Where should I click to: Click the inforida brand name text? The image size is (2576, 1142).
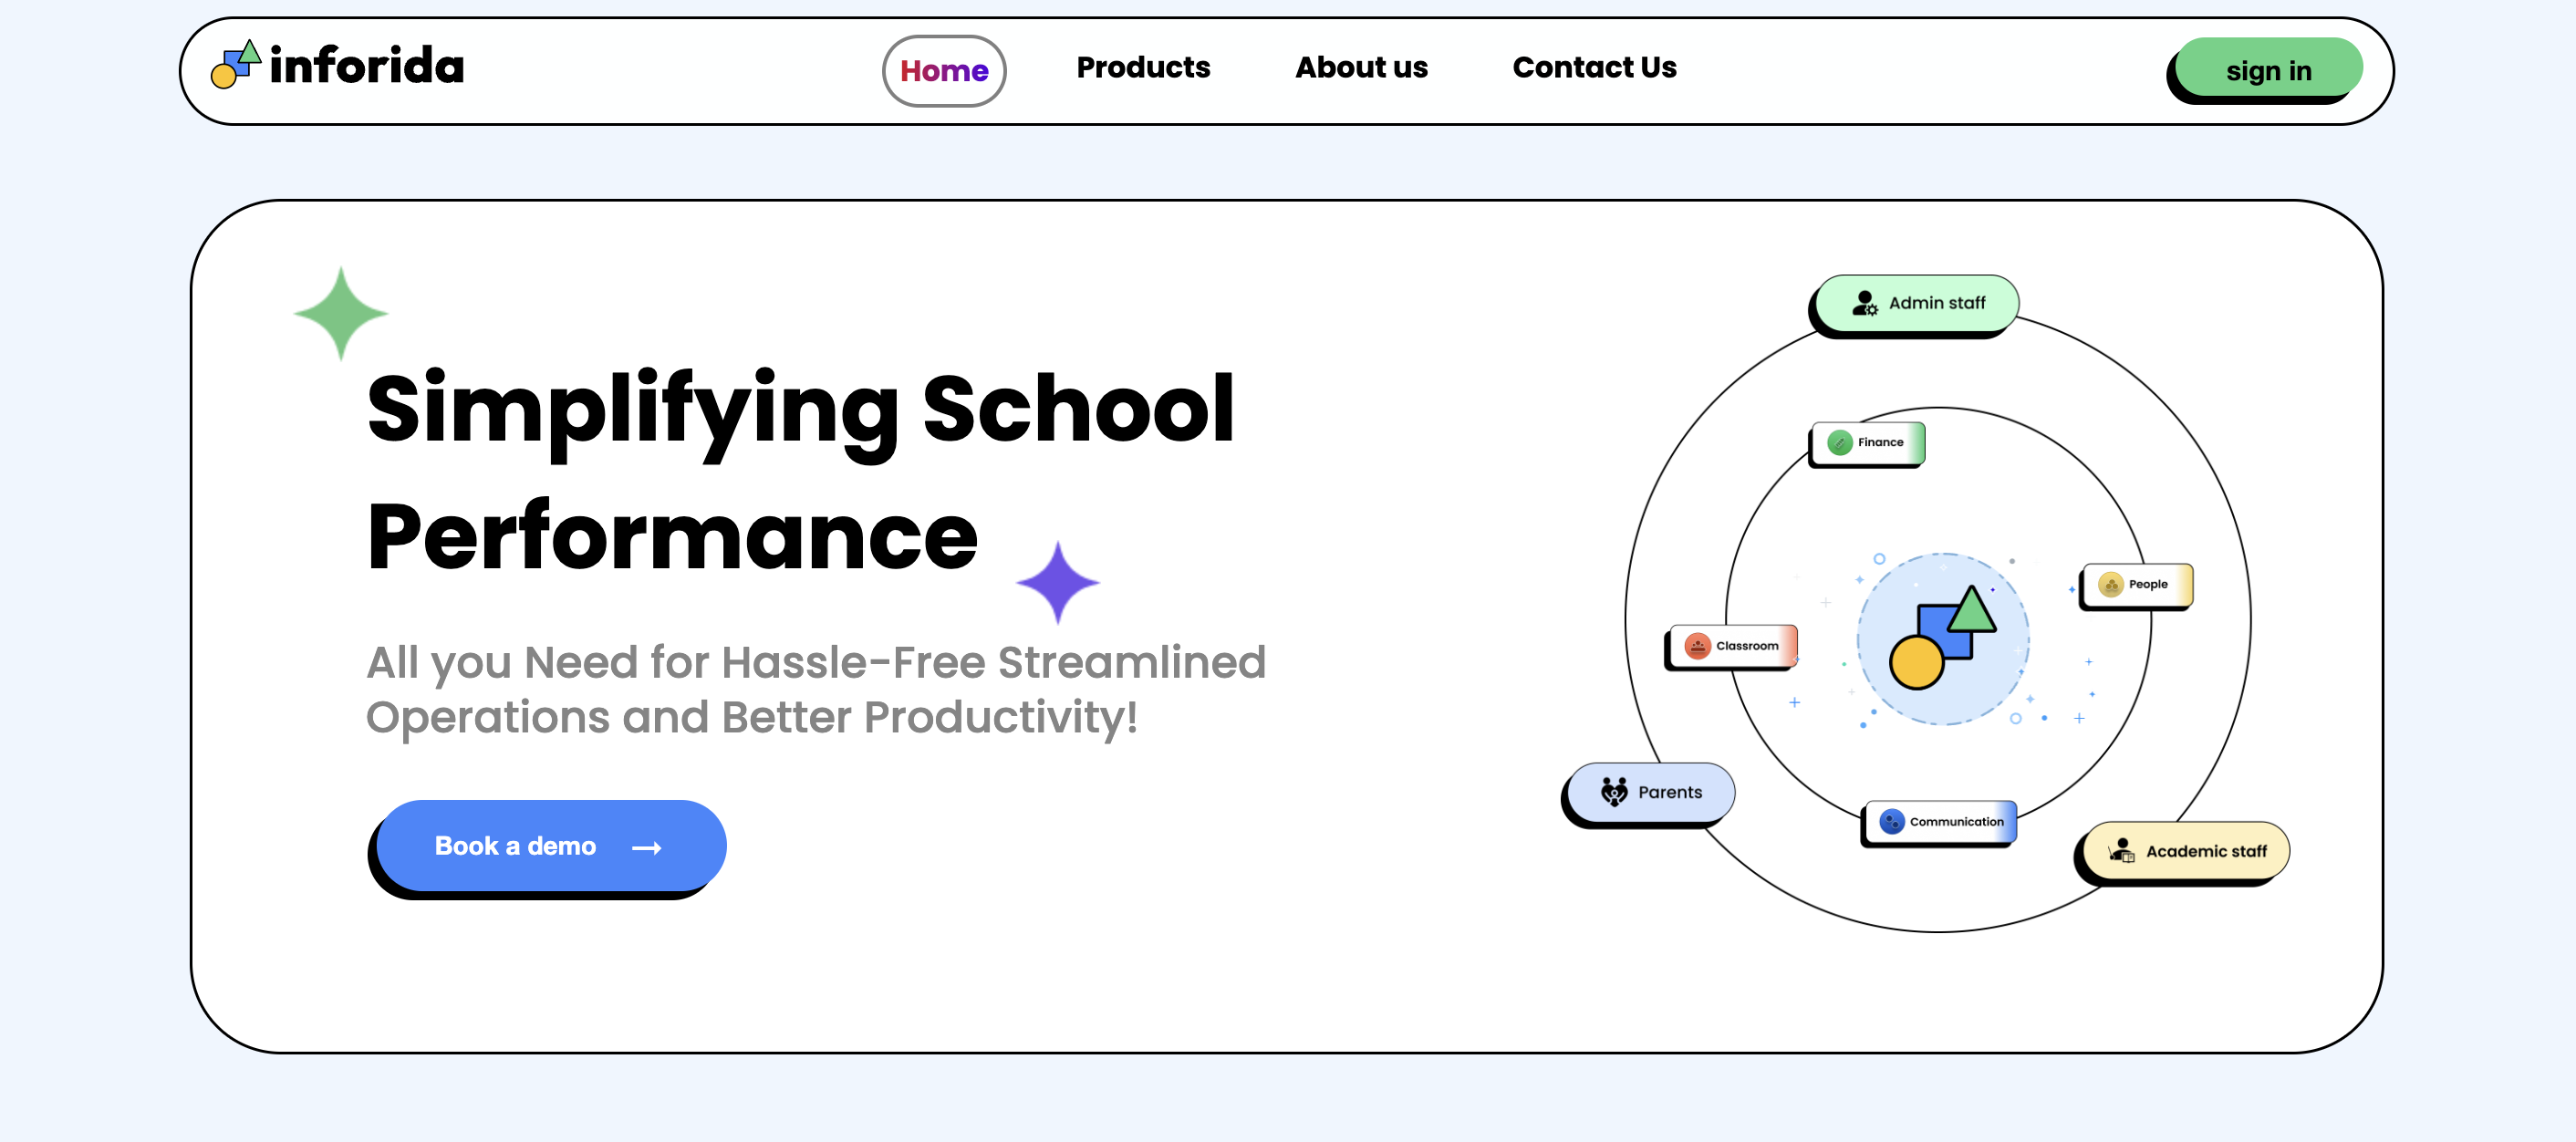coord(367,66)
